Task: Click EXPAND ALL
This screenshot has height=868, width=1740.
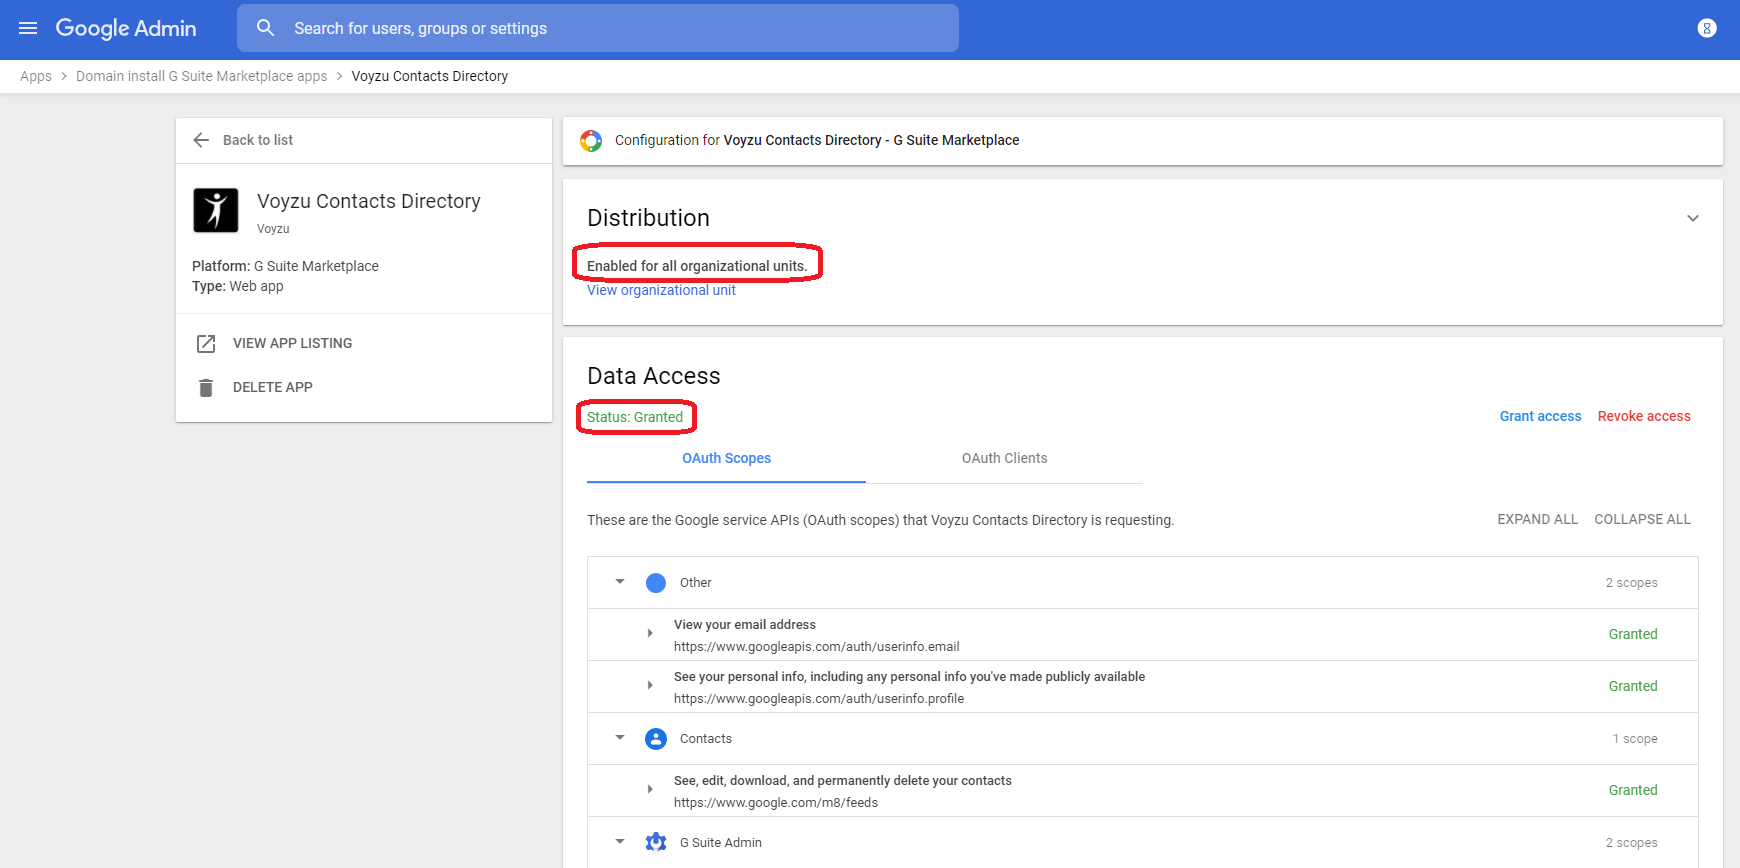Action: (1537, 519)
